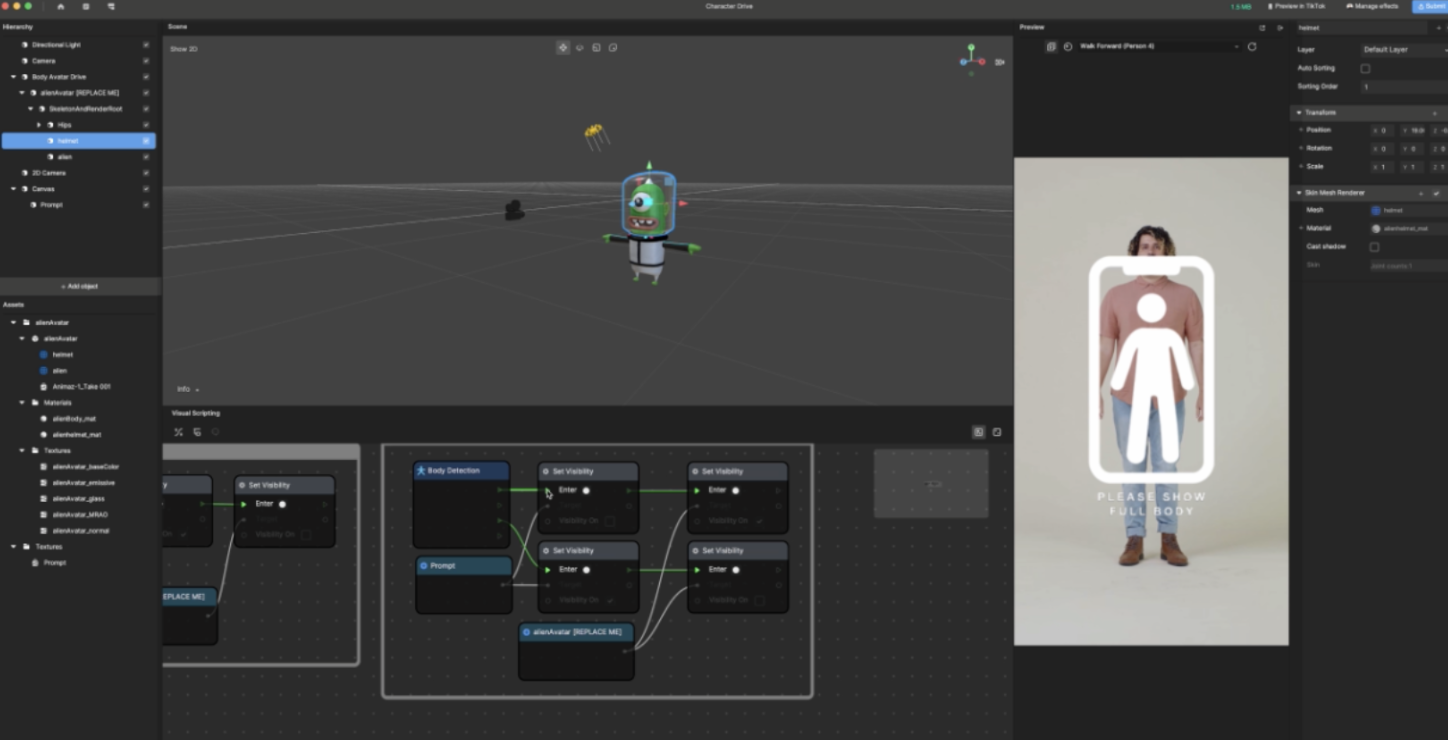Toggle the camera icon beside the orientation gizmo
The width and height of the screenshot is (1448, 740).
coord(999,62)
